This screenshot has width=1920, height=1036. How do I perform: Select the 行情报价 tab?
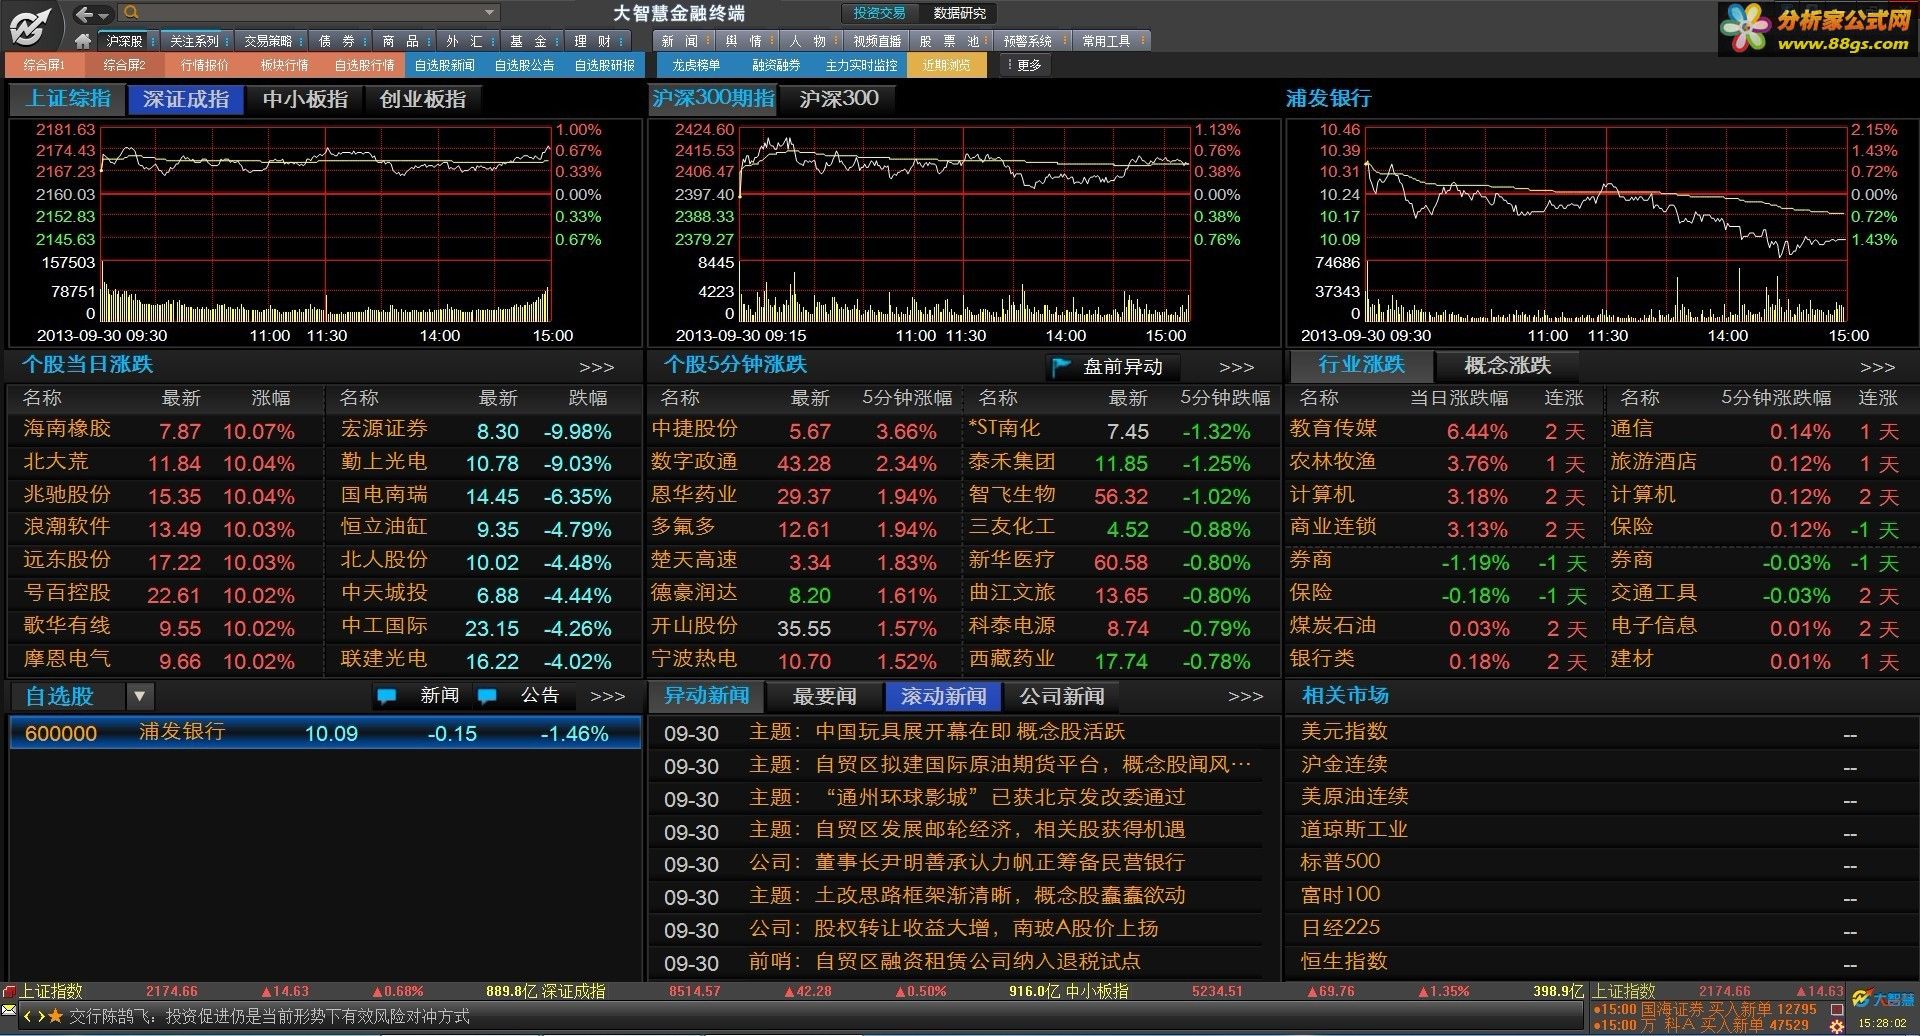(204, 65)
